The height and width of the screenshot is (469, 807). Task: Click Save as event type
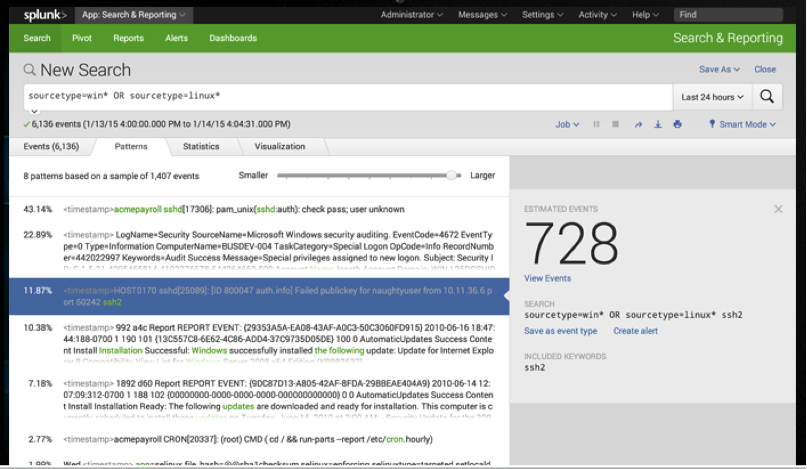[560, 331]
